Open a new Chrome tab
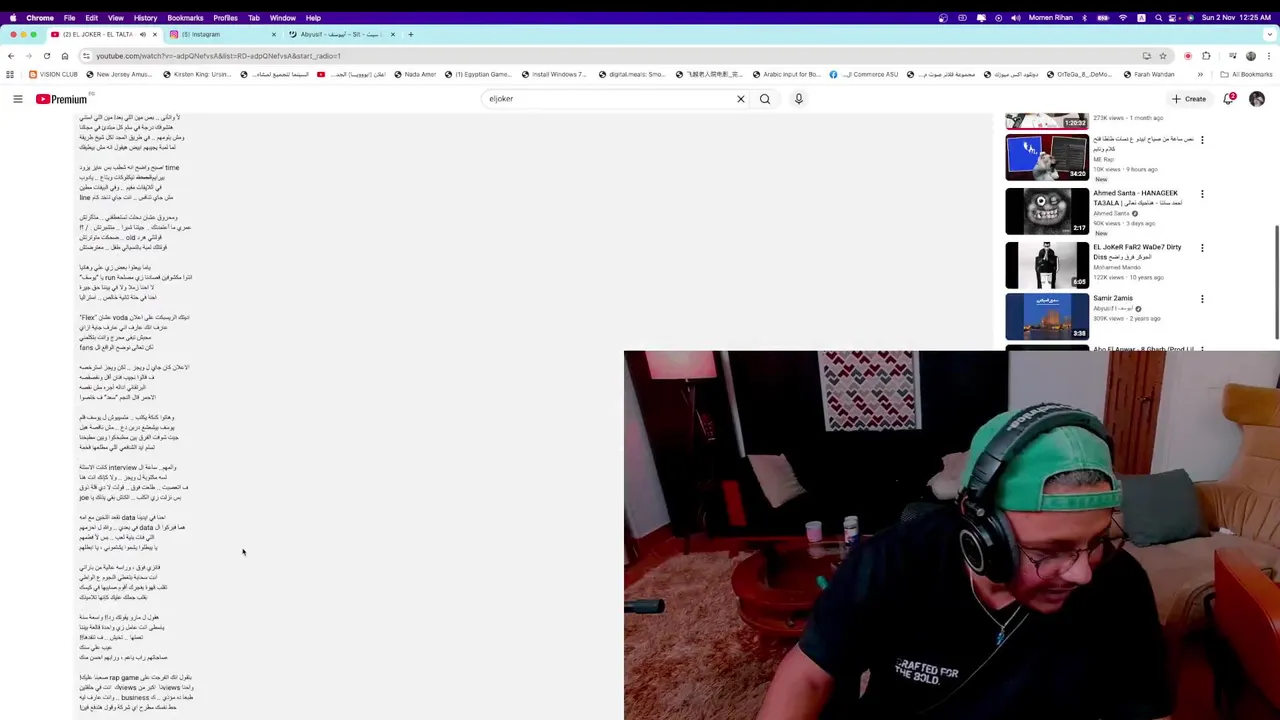 click(410, 34)
